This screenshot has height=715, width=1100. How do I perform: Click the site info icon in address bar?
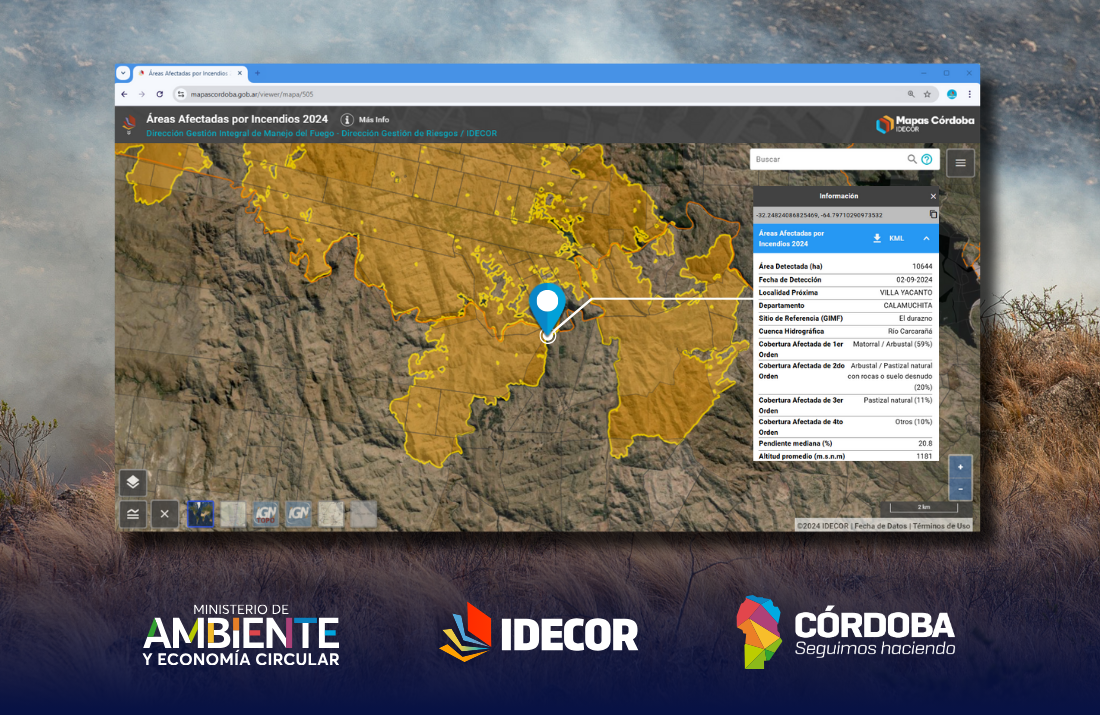coord(181,94)
